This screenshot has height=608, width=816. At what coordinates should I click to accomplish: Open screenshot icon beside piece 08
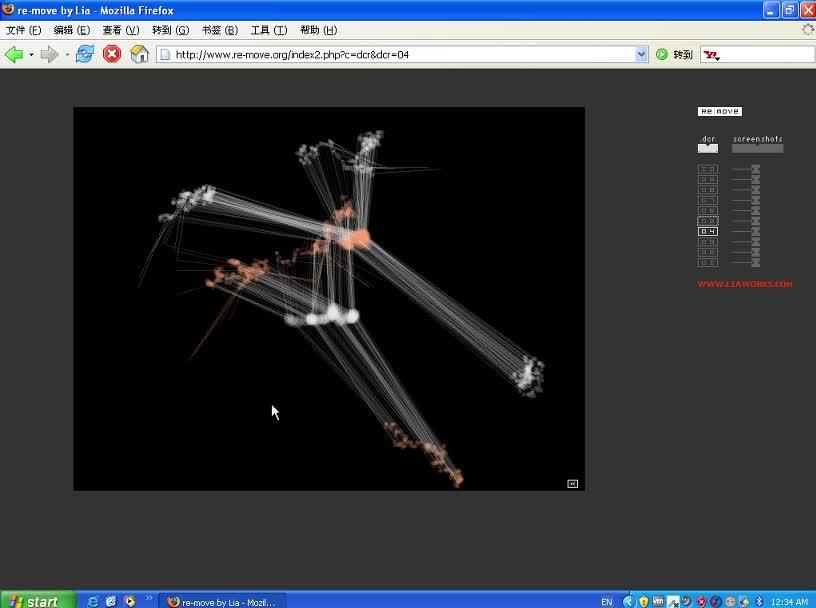click(756, 190)
